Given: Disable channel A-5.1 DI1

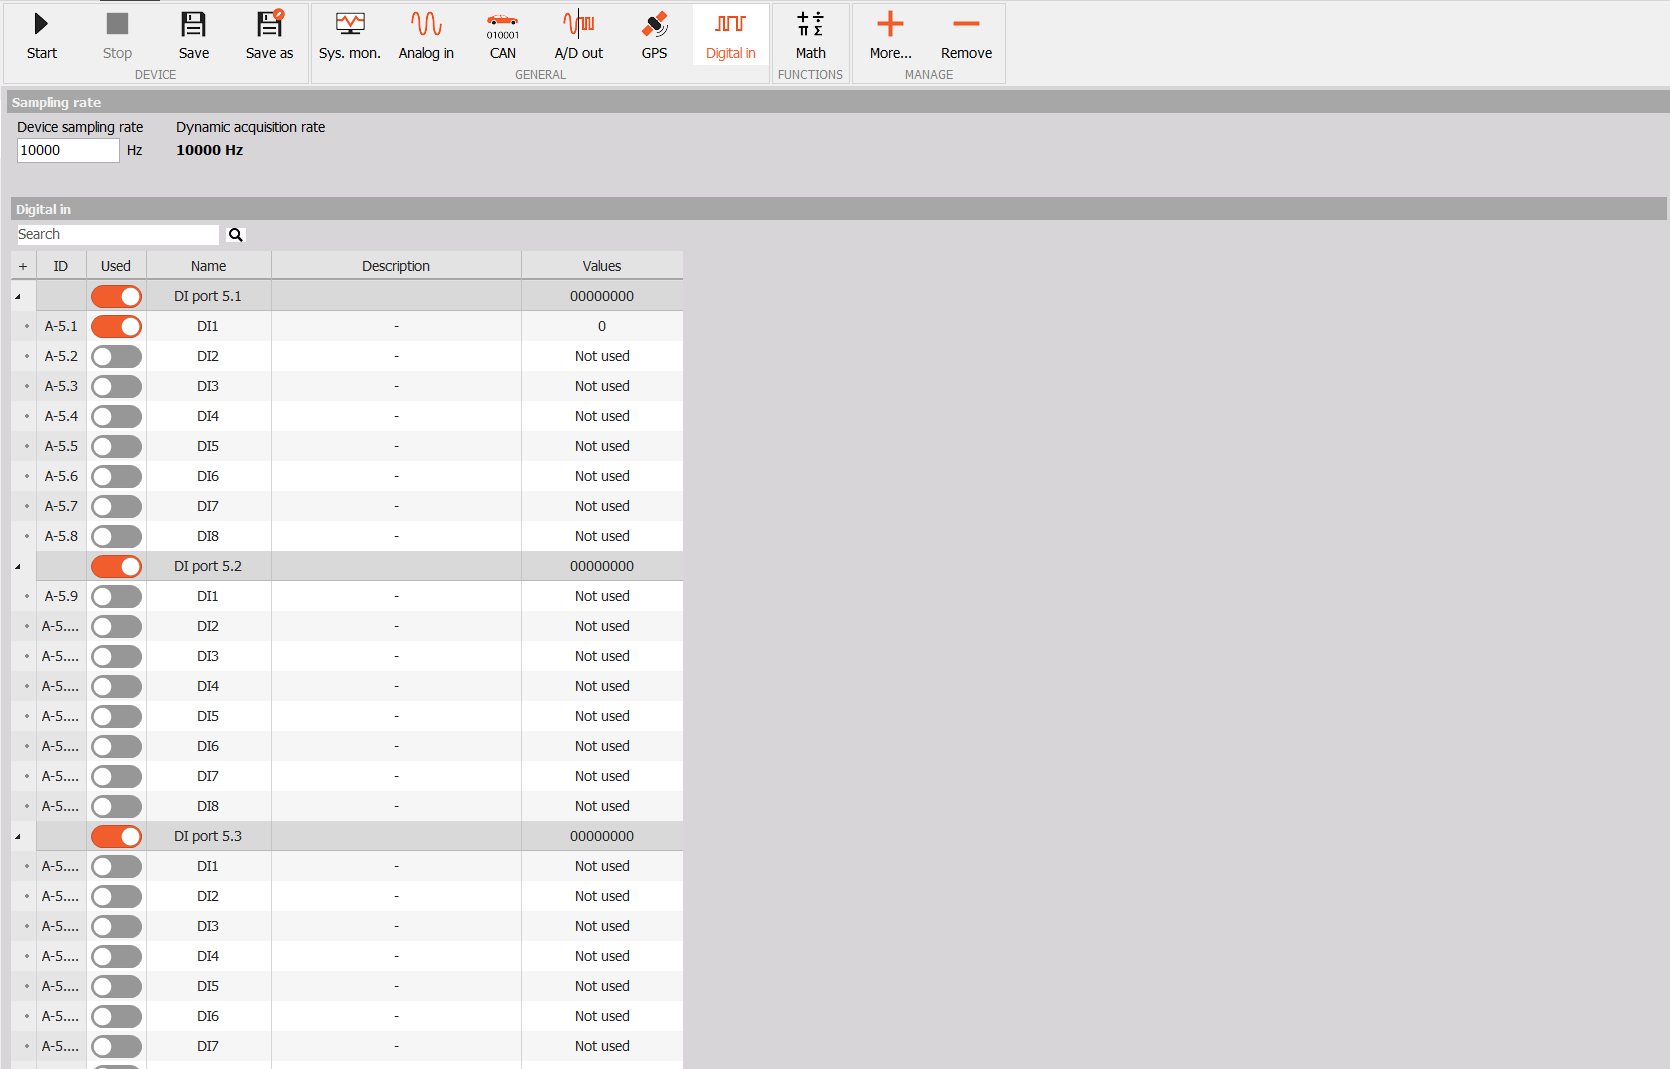Looking at the screenshot, I should pyautogui.click(x=116, y=326).
